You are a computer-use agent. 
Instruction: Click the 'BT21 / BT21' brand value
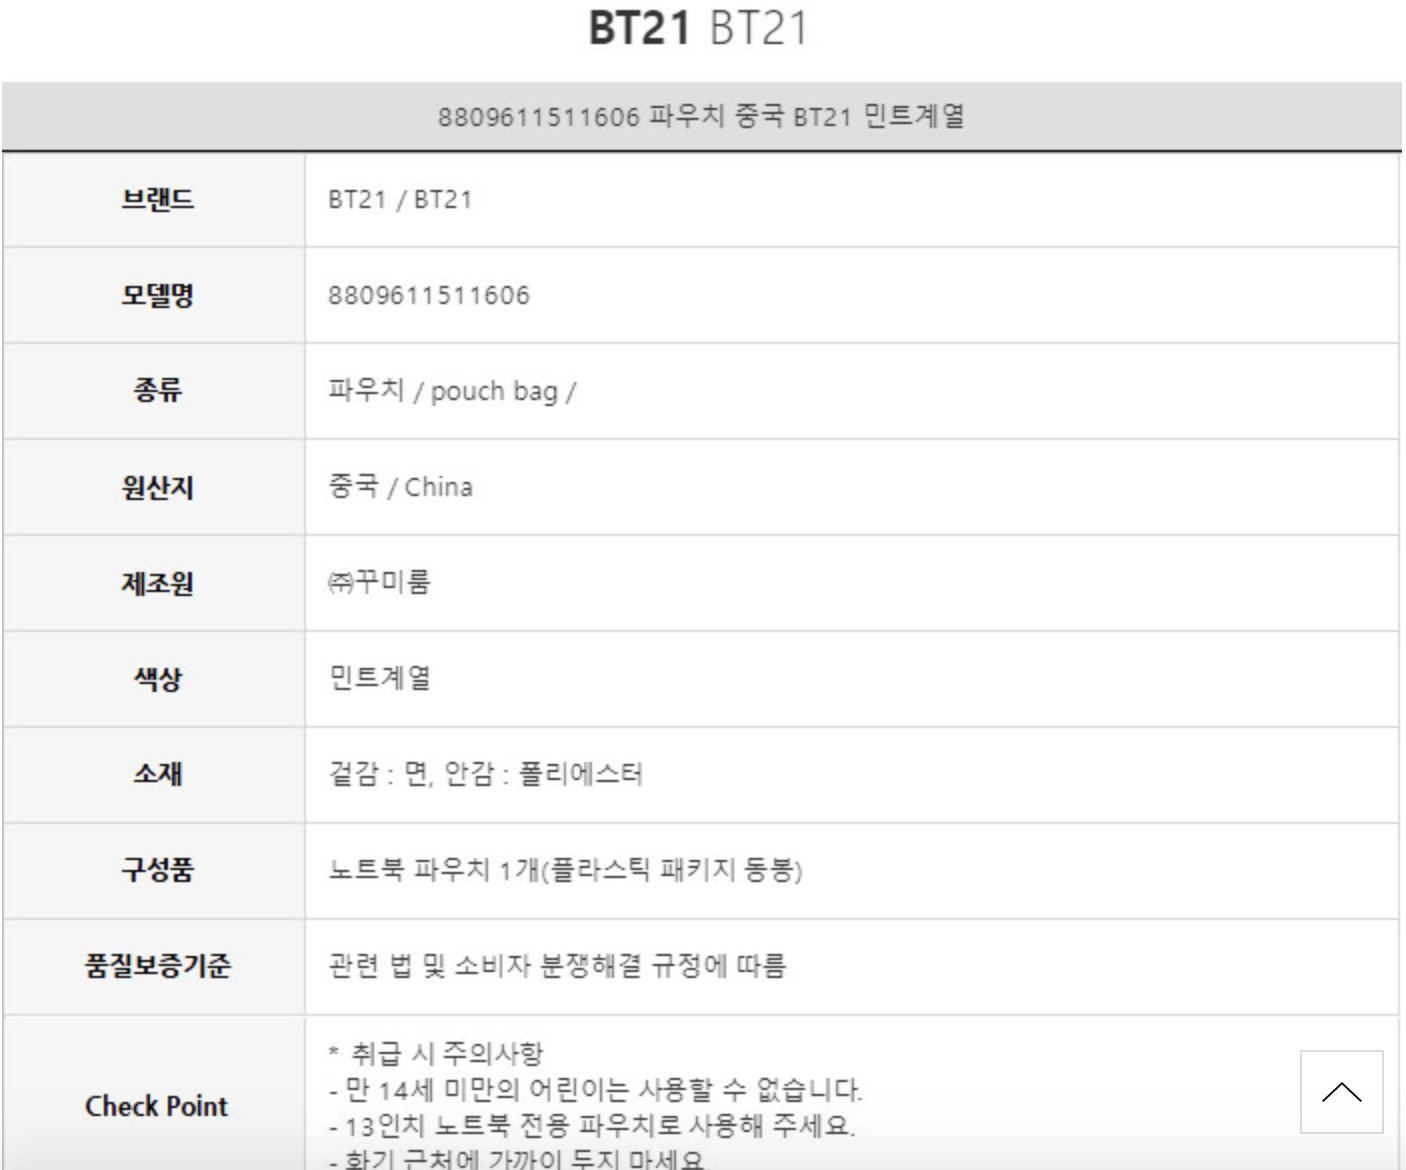pos(400,199)
